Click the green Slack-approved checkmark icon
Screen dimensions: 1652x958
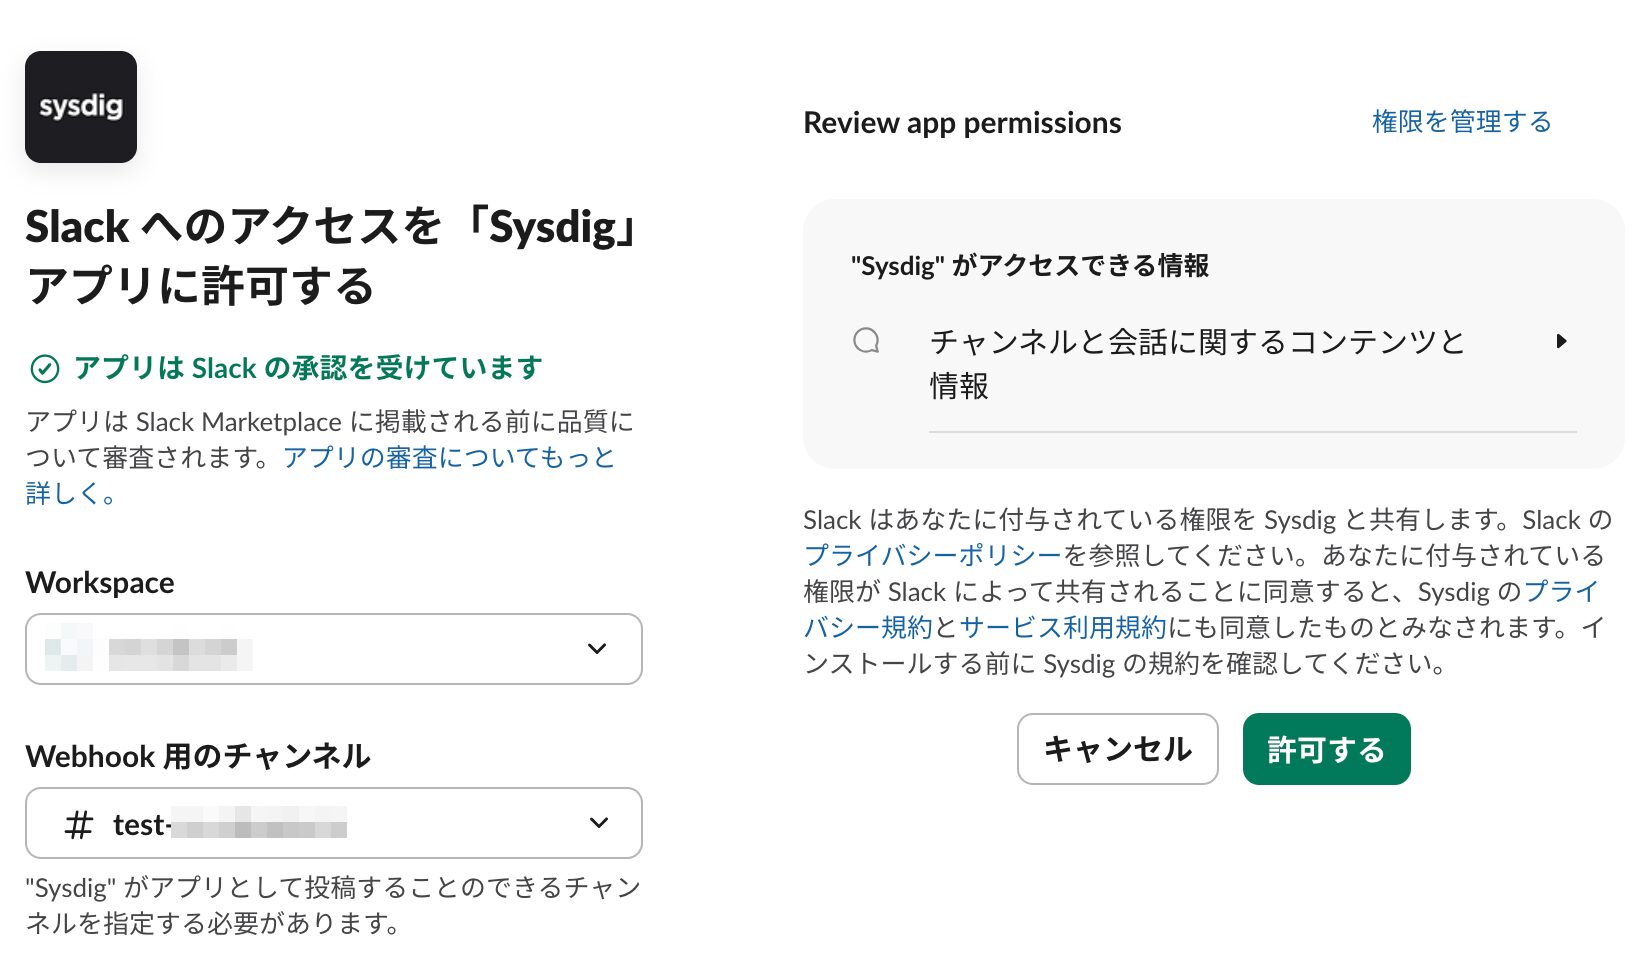coord(45,369)
